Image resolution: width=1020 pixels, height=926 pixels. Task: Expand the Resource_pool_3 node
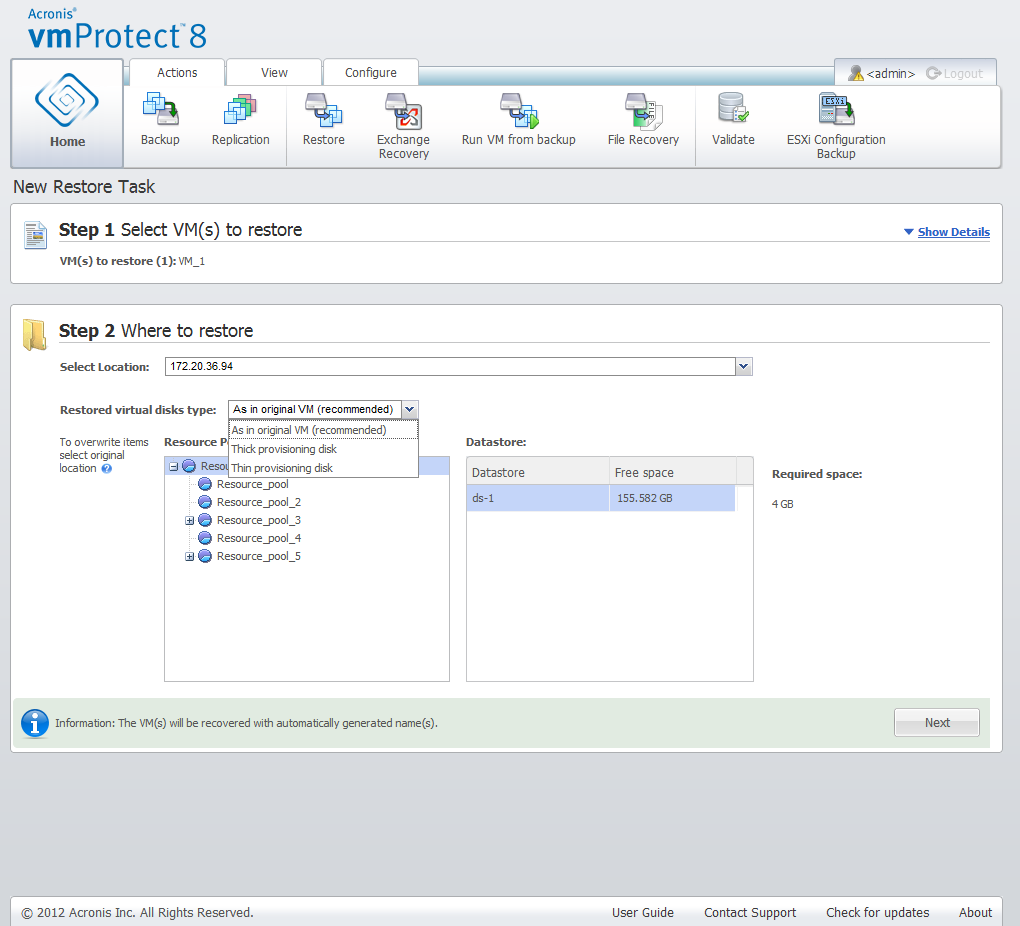189,521
